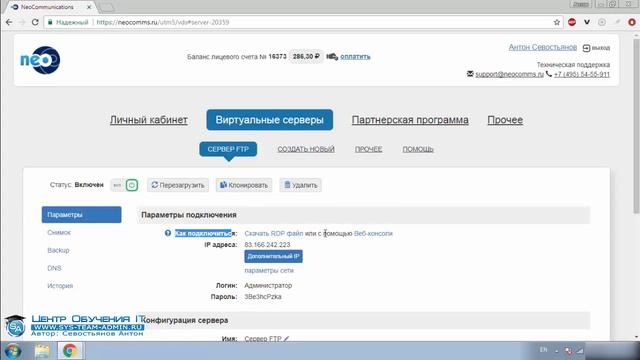This screenshot has width=640, height=360.
Task: Open Backup in the side menu
Action: (58, 250)
